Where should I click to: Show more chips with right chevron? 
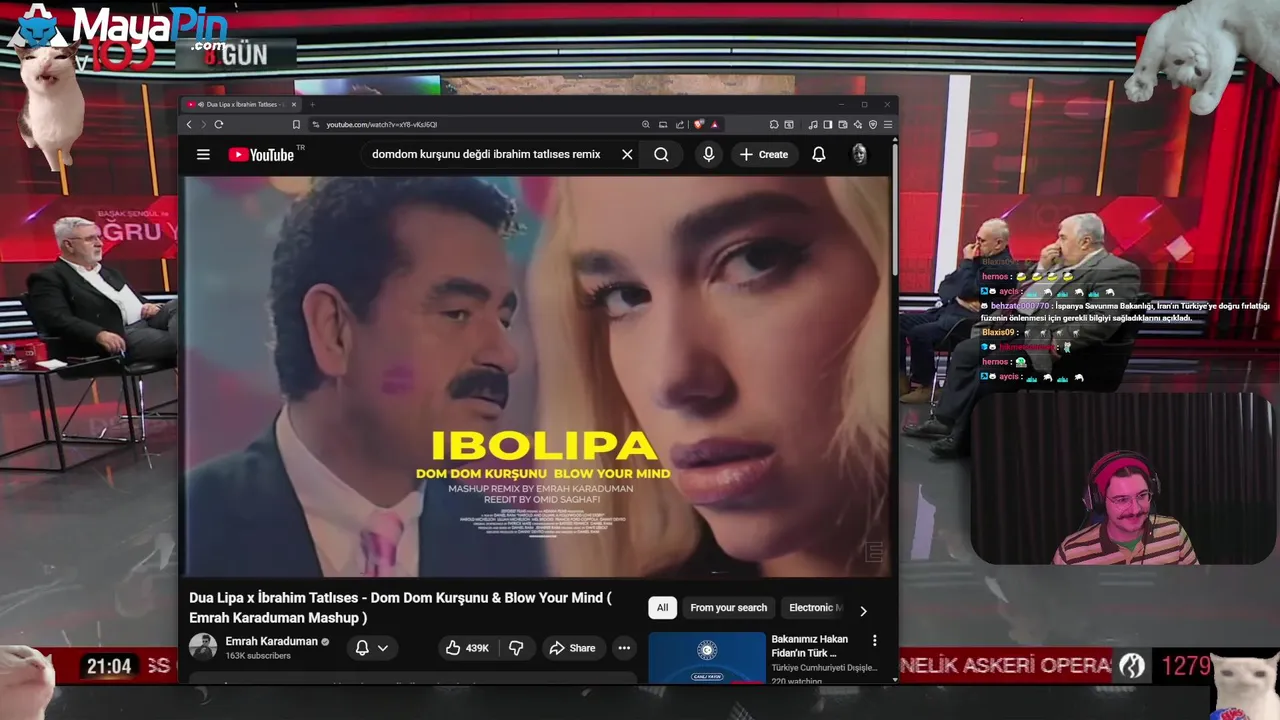[863, 610]
